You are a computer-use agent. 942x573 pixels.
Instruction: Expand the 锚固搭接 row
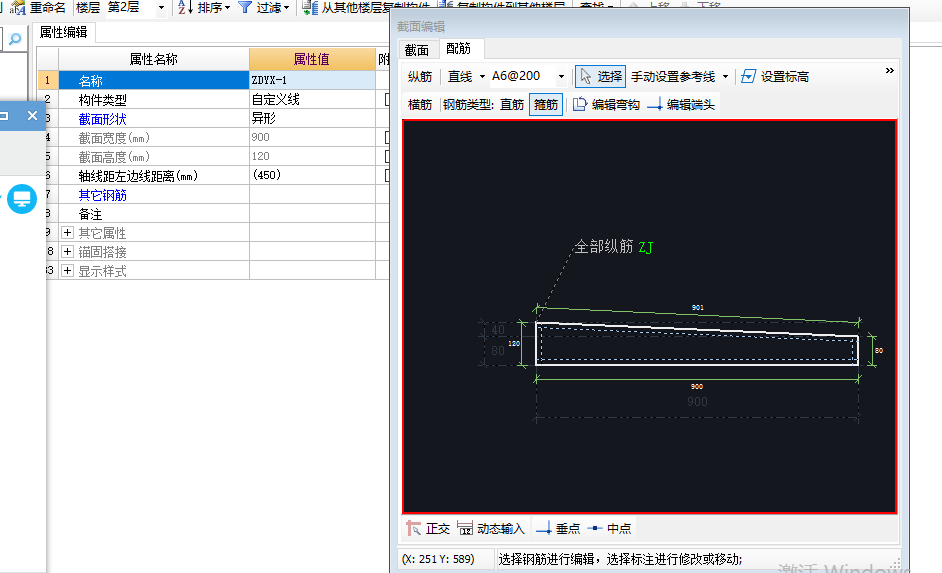pyautogui.click(x=67, y=251)
